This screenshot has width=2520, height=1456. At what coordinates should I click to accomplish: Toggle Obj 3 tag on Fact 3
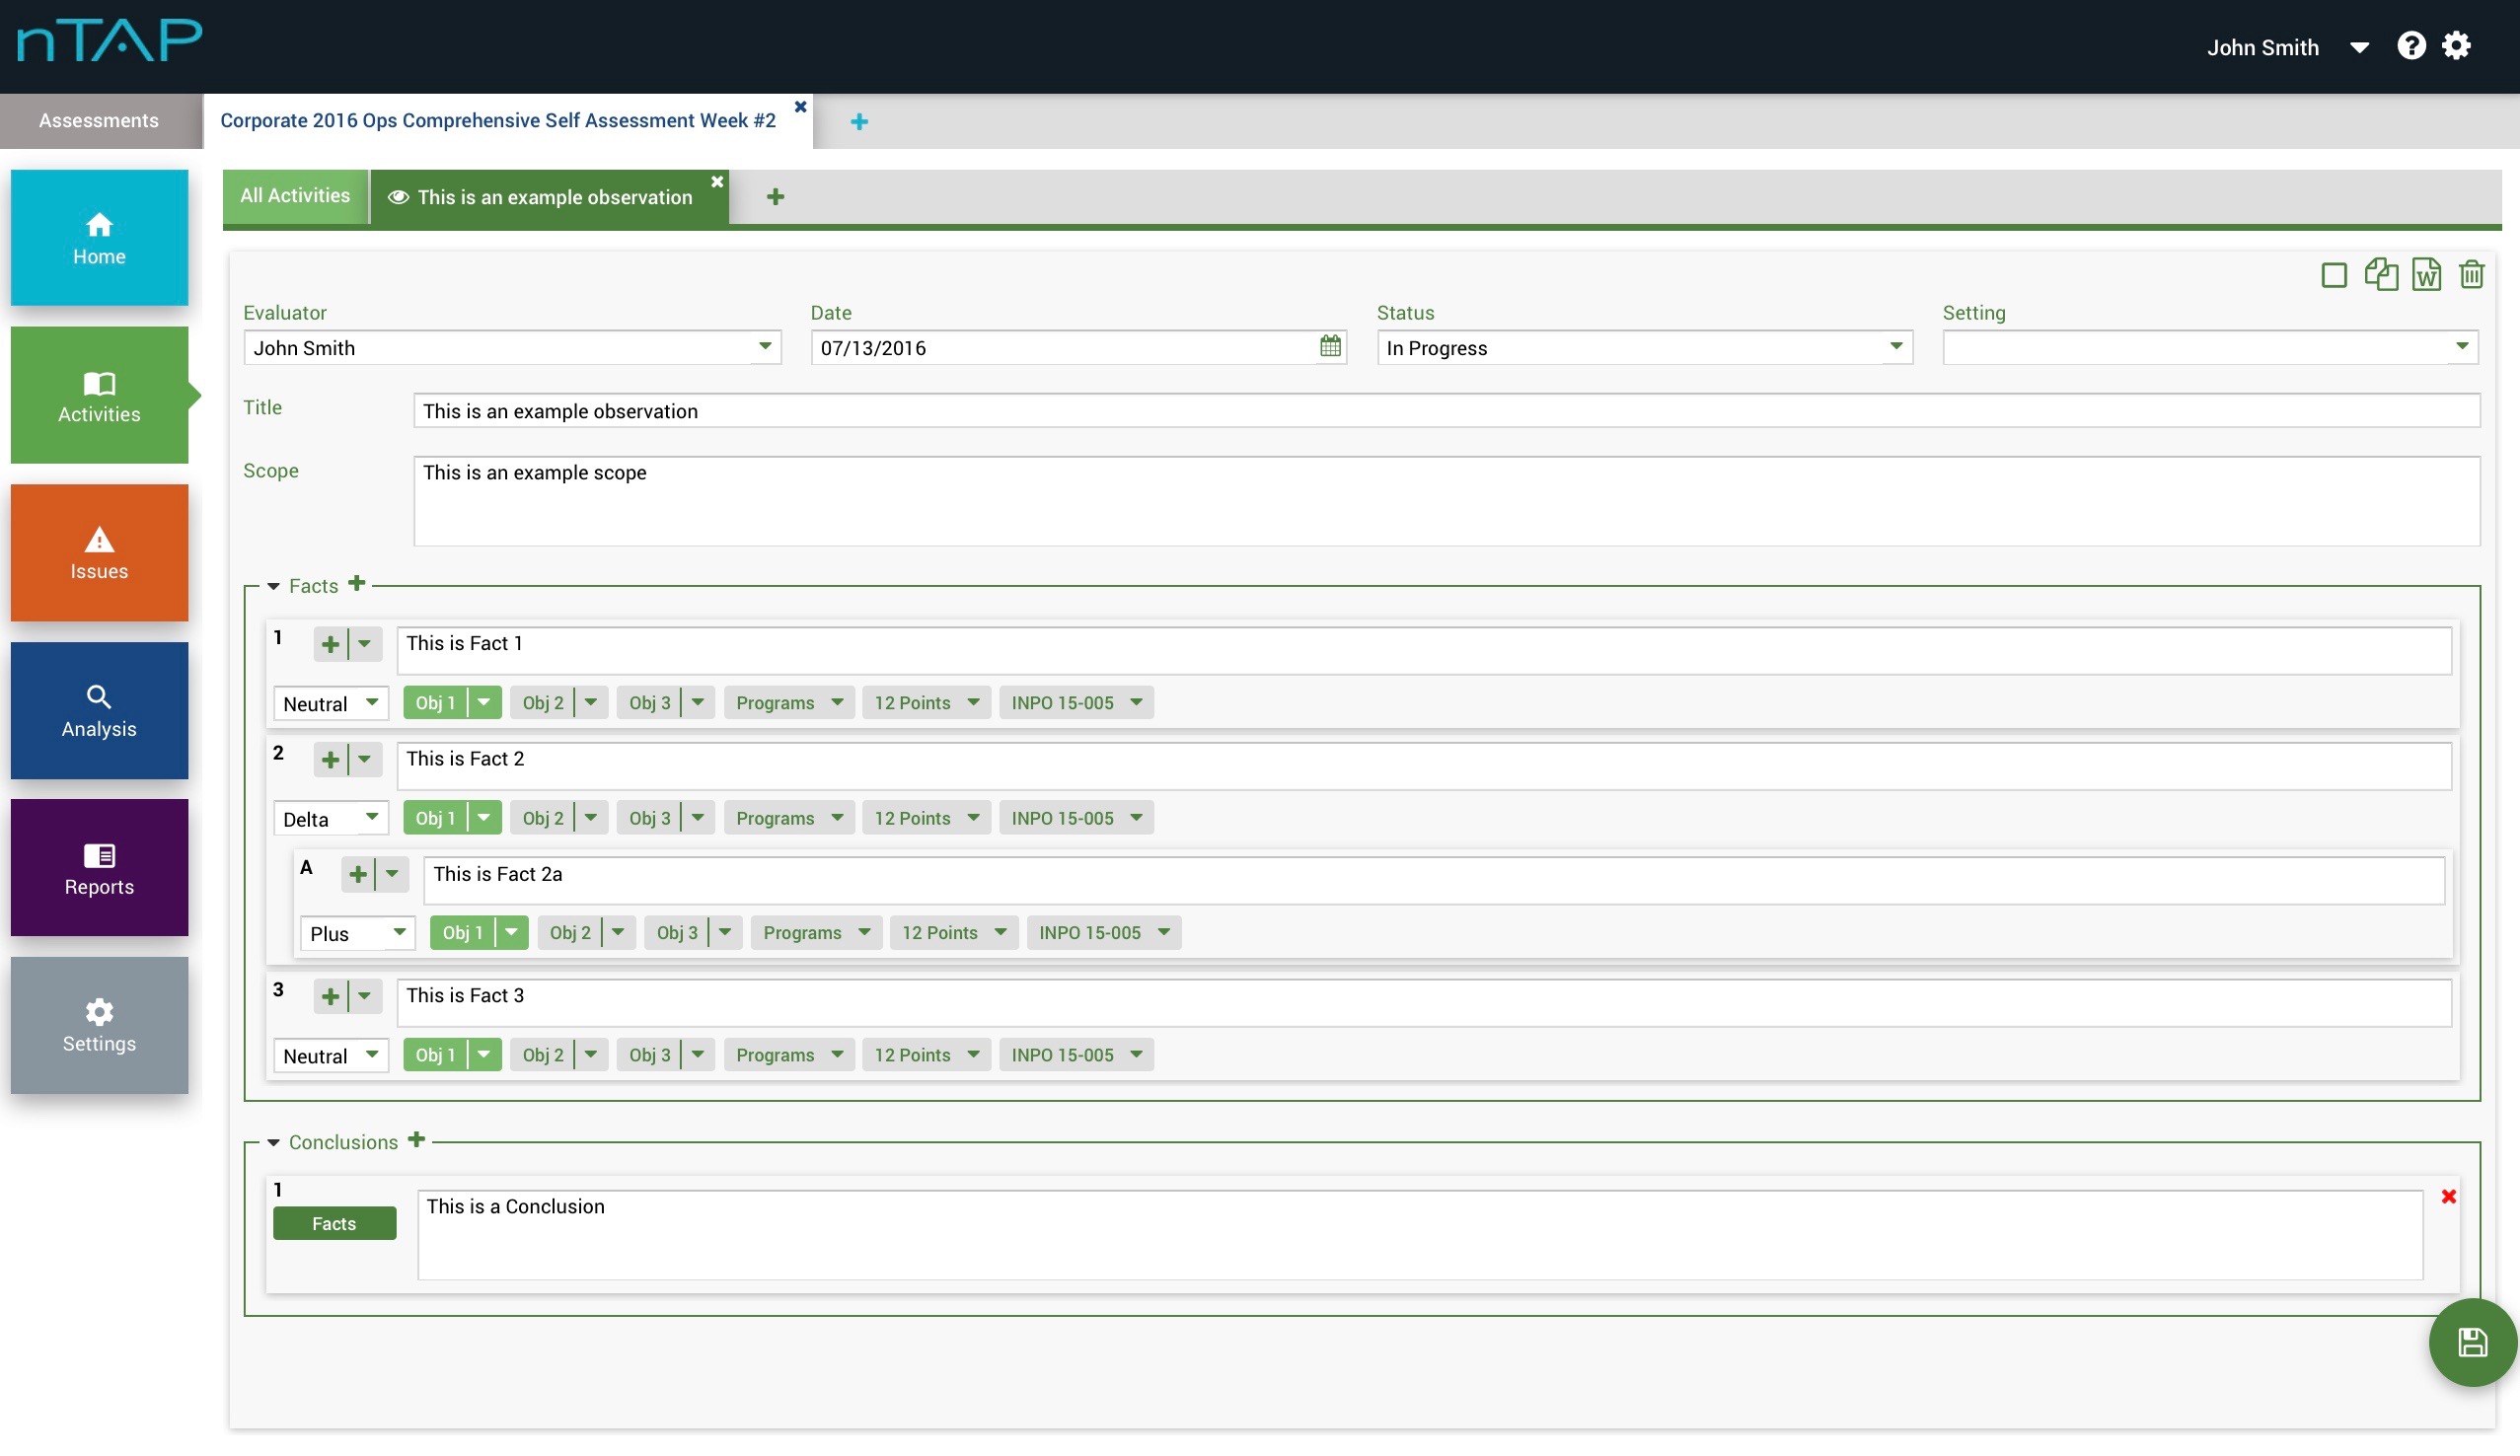pyautogui.click(x=650, y=1055)
